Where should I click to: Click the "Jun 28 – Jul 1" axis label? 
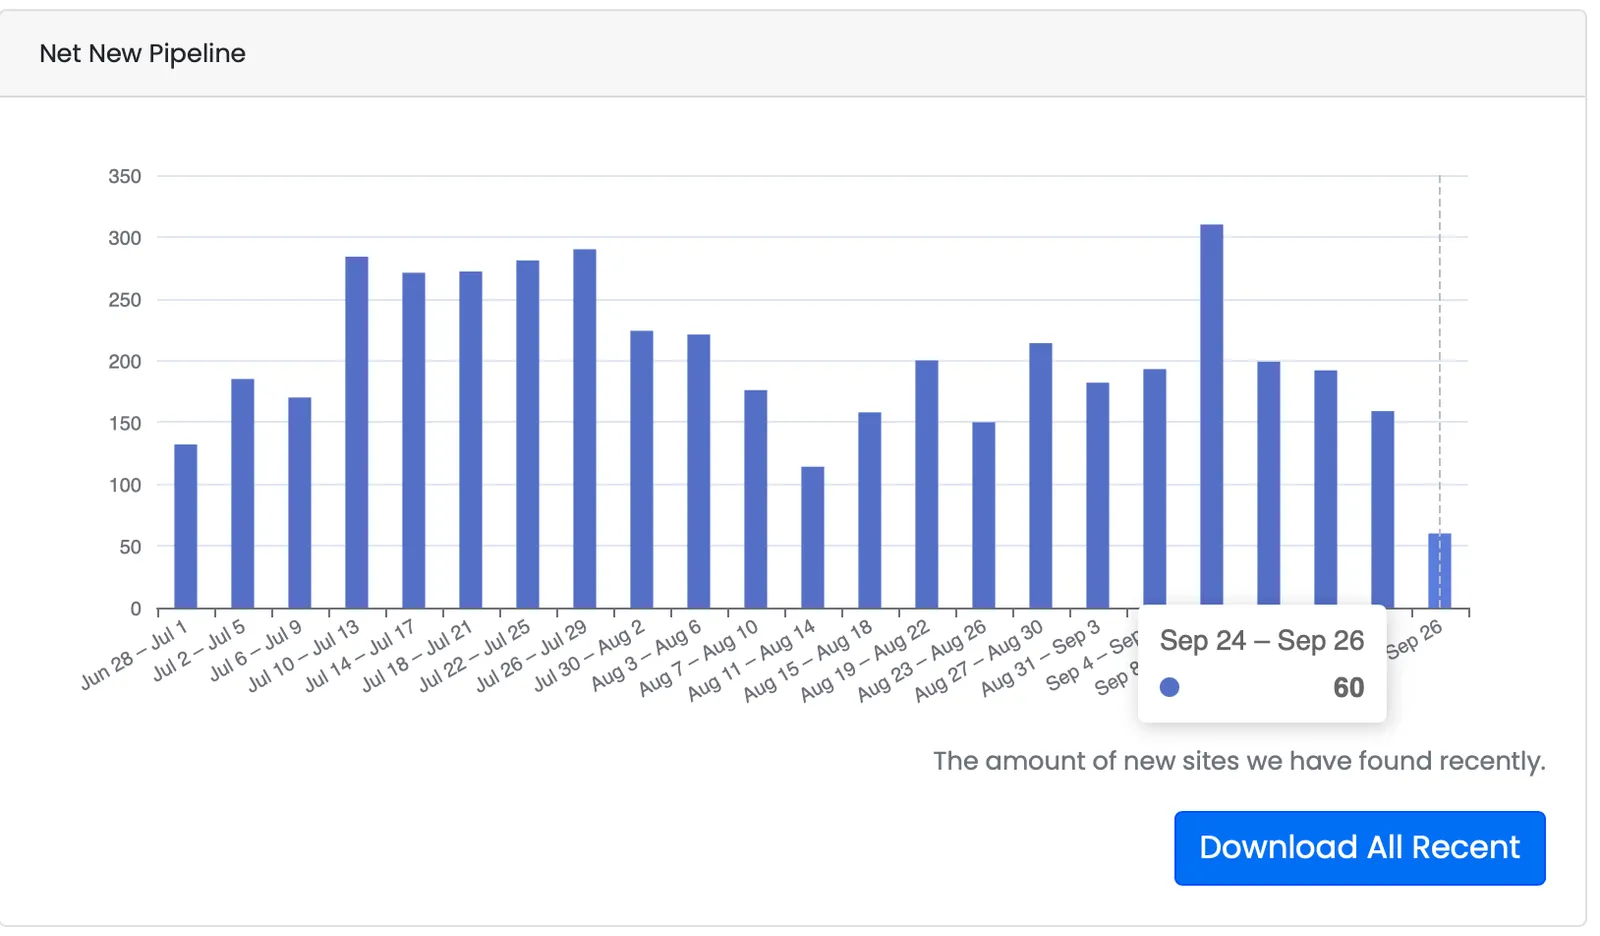134,655
